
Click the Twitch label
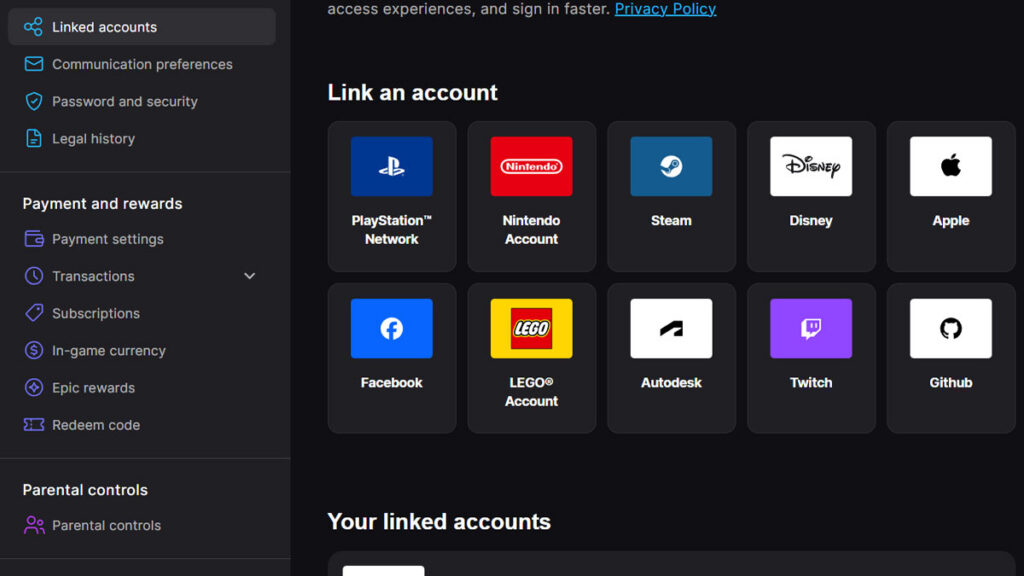[x=811, y=383]
